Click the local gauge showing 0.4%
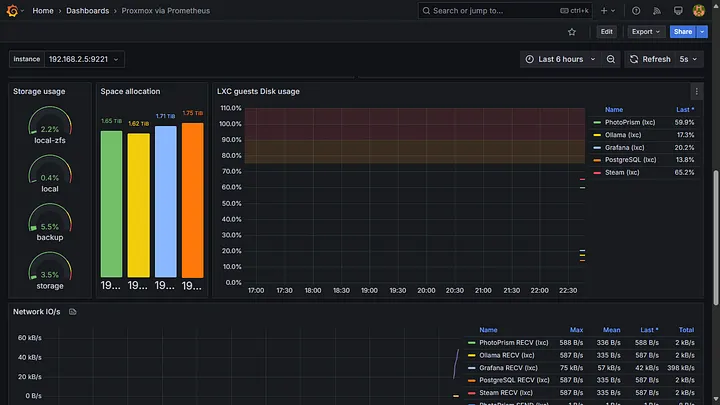The image size is (720, 405). pyautogui.click(x=50, y=173)
